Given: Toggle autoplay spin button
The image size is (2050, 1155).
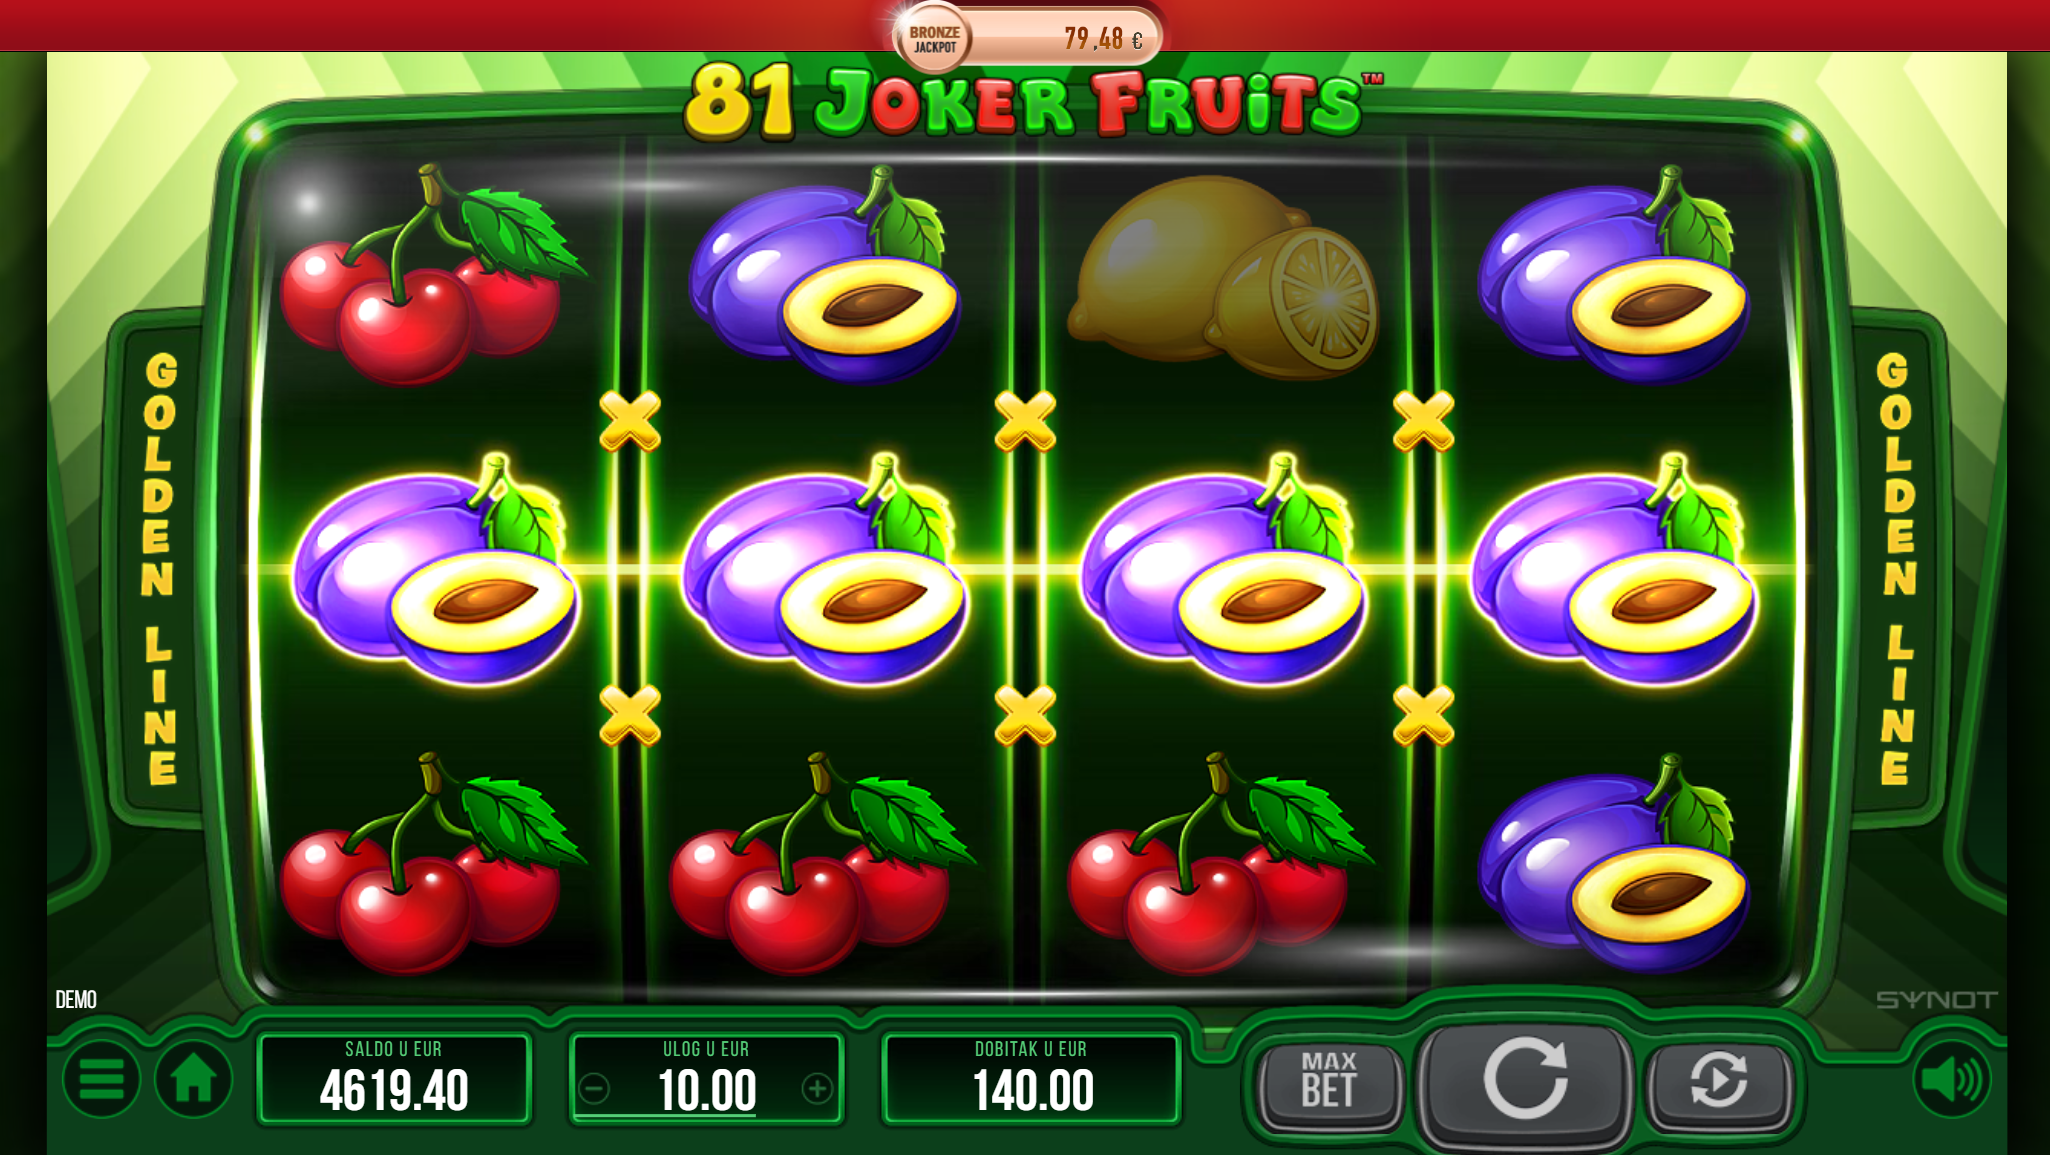Looking at the screenshot, I should coord(1719,1084).
